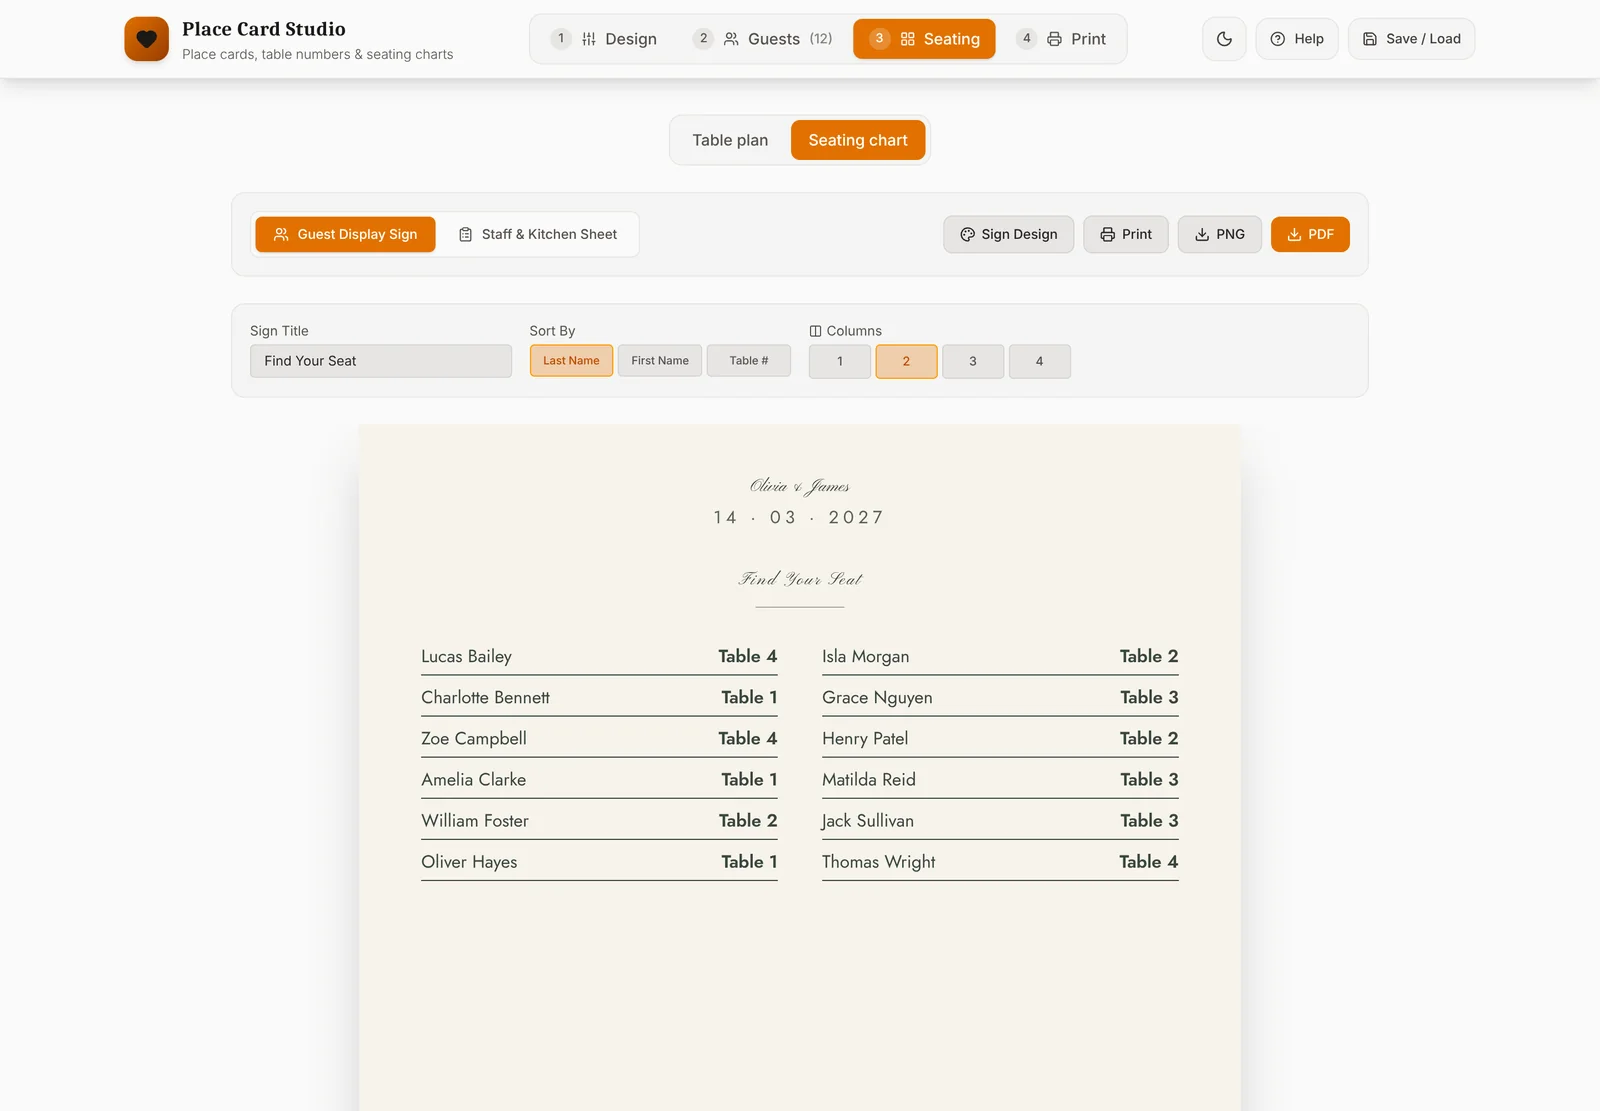Open the Sign Design options

(x=1008, y=234)
